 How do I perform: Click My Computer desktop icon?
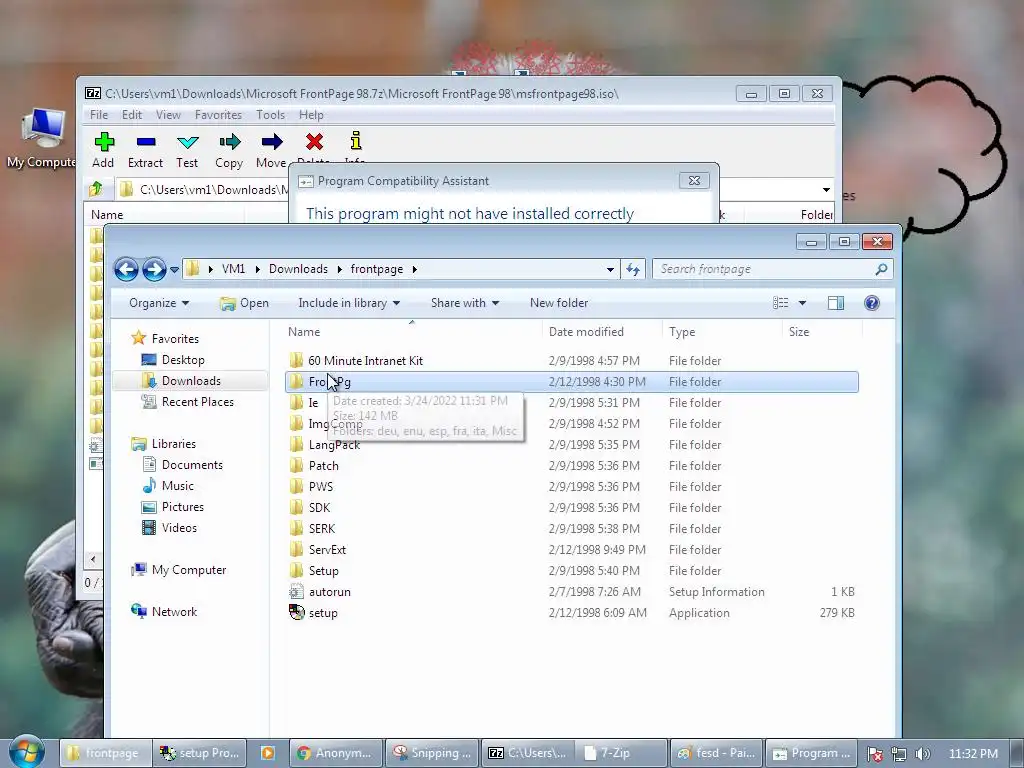point(42,138)
